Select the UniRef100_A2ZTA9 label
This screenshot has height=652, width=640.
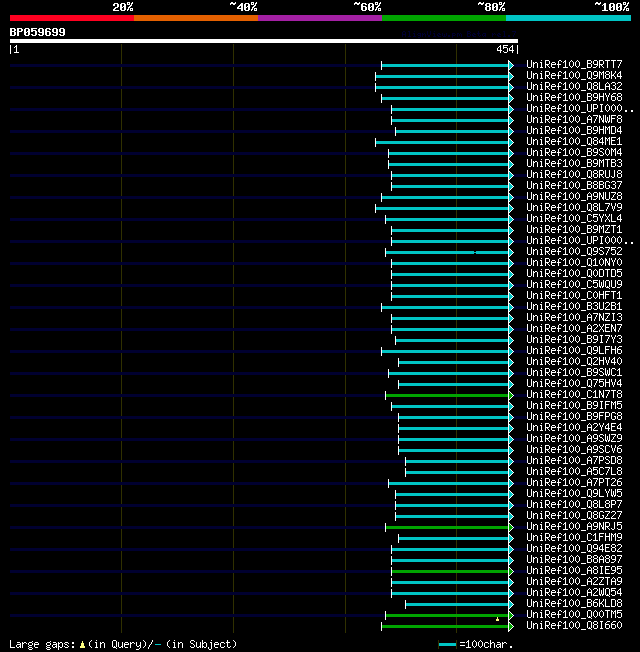pyautogui.click(x=574, y=582)
